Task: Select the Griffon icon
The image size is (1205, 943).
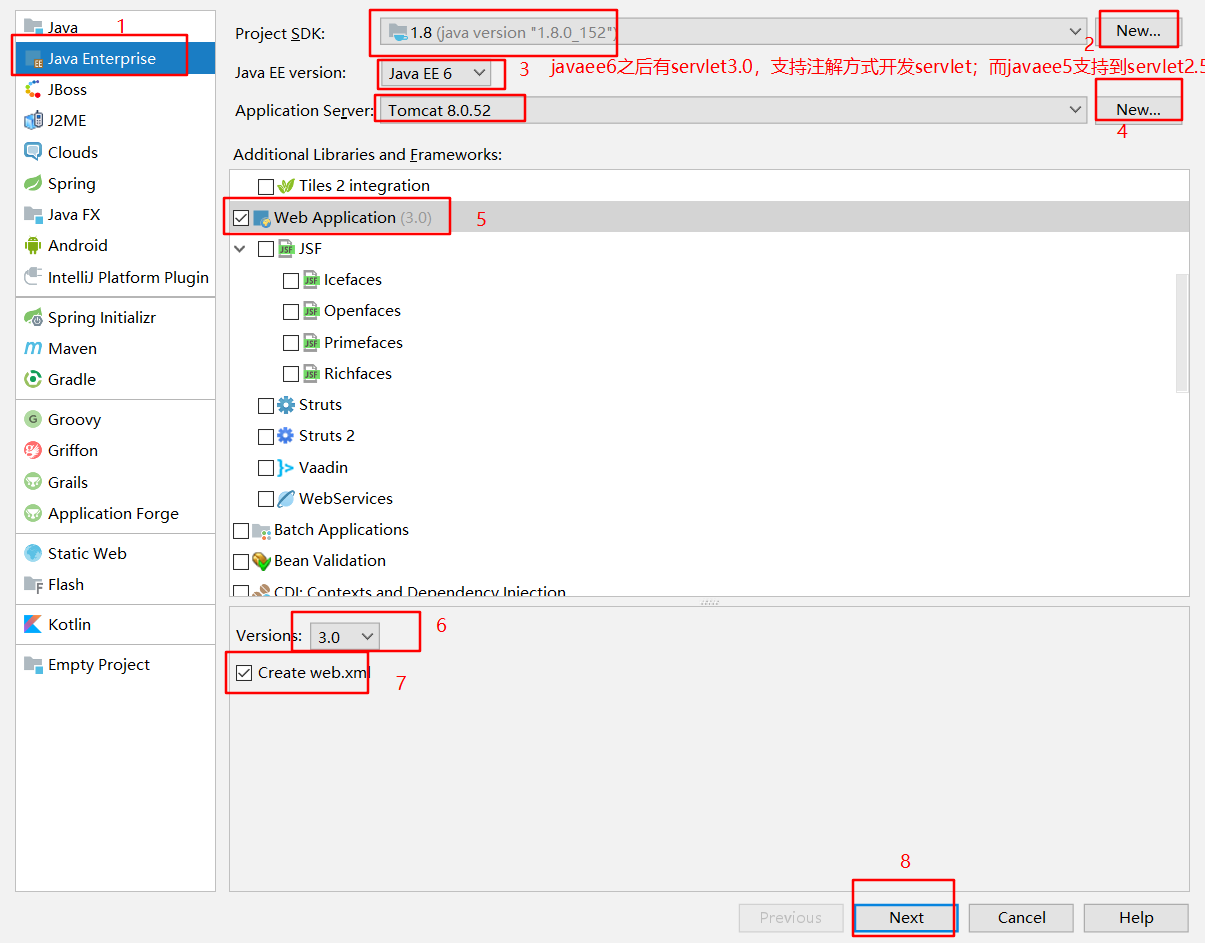Action: [33, 451]
